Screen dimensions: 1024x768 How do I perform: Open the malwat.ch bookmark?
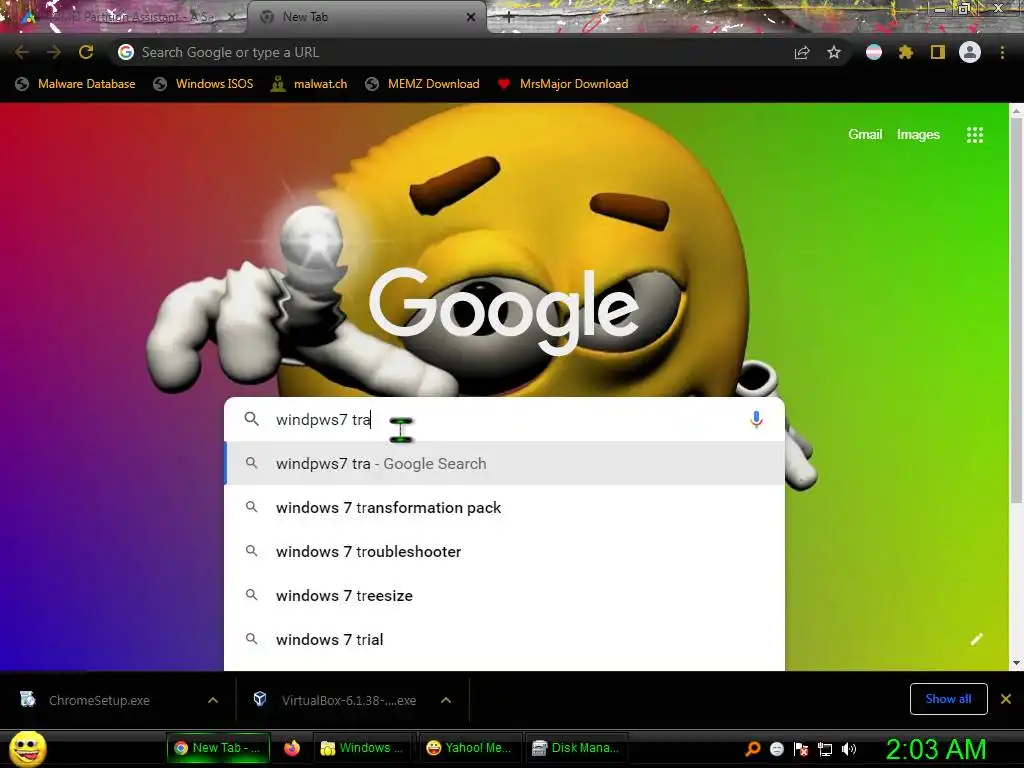click(x=309, y=84)
